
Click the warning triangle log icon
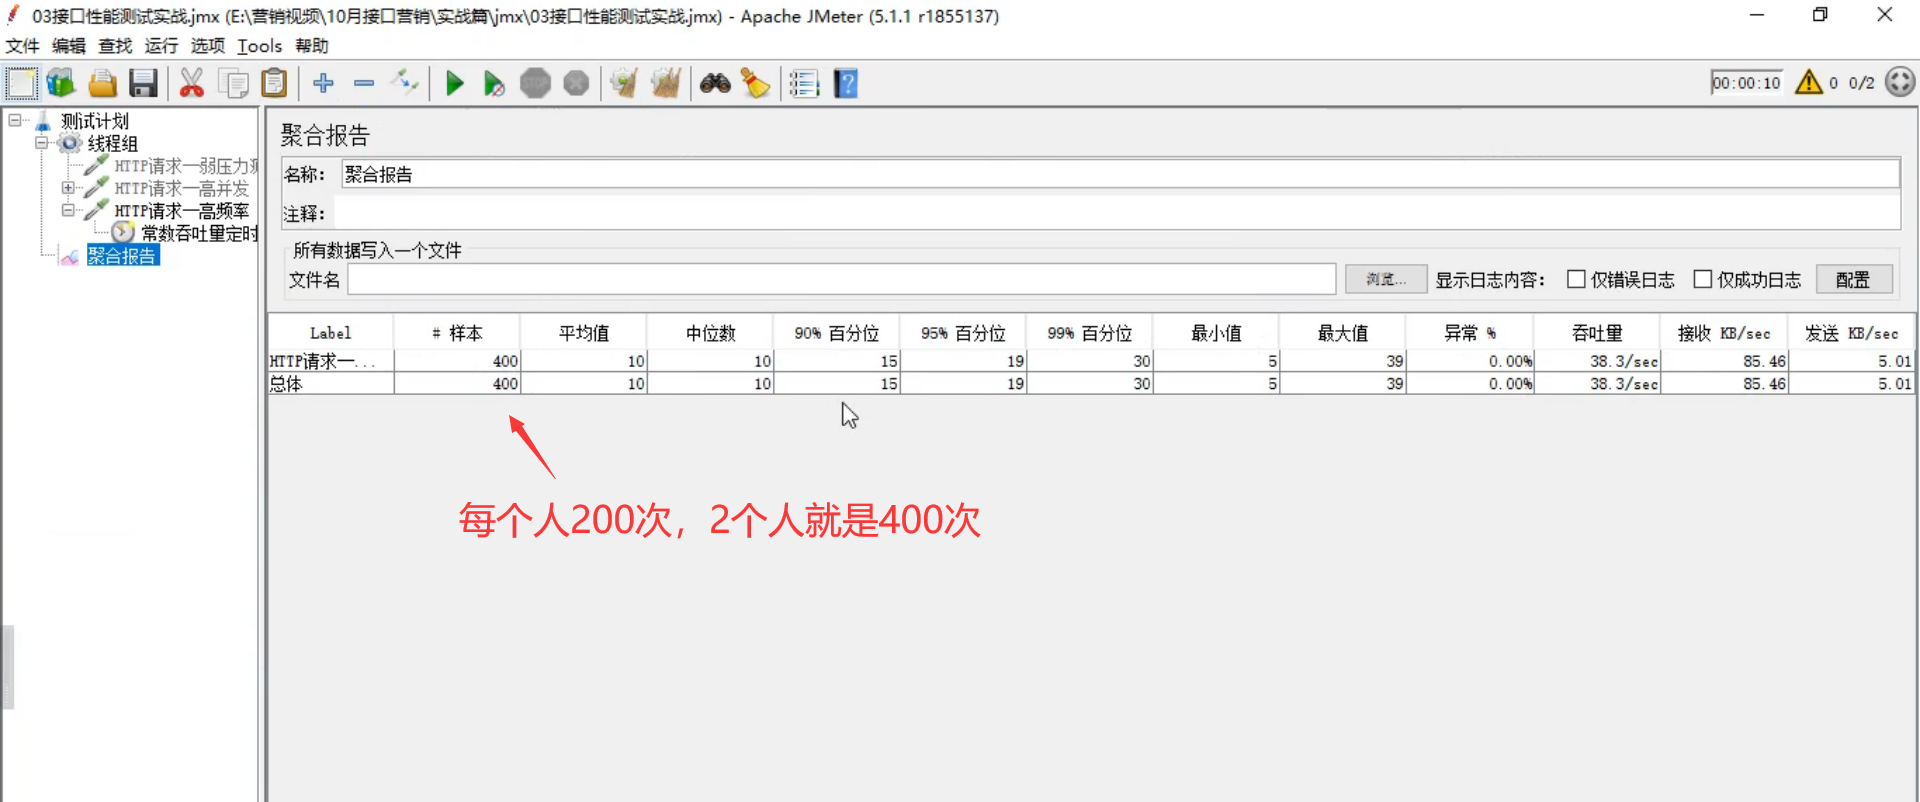point(1809,82)
